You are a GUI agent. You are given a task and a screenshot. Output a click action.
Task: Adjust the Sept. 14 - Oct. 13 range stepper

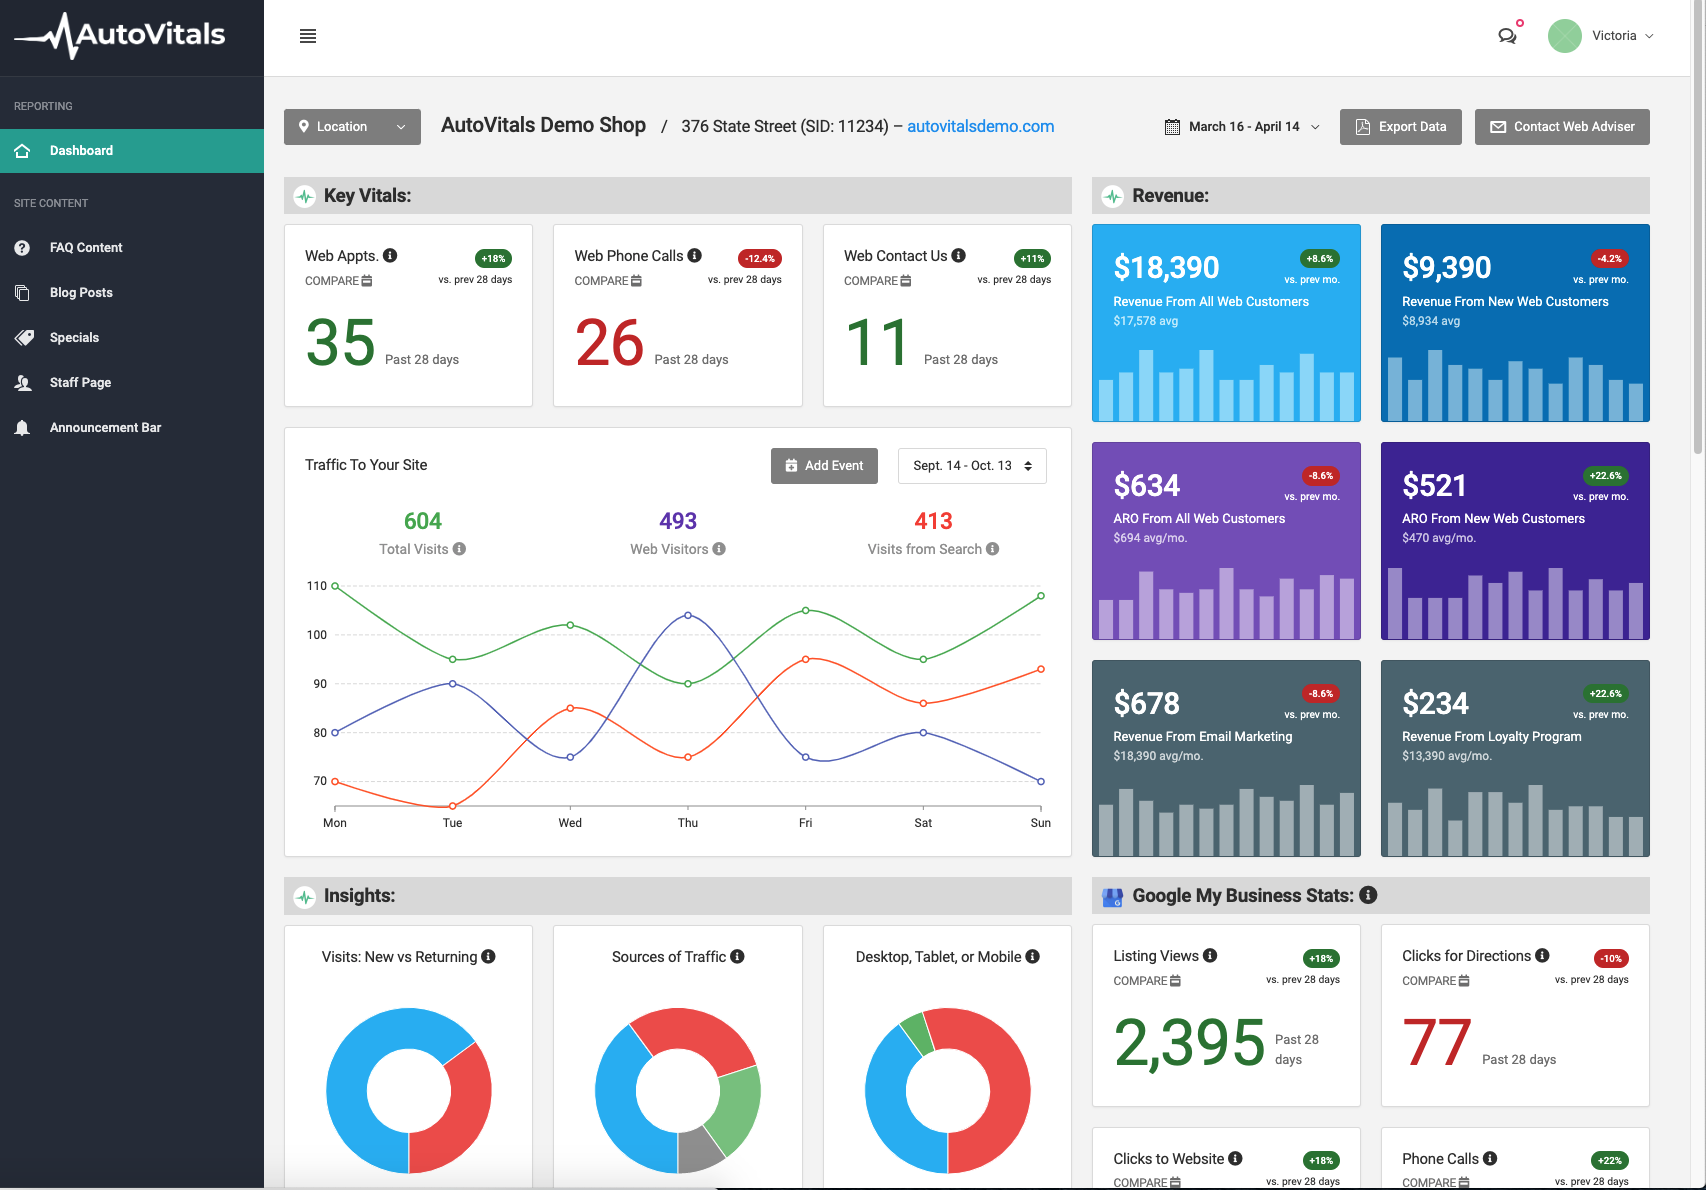(x=1030, y=465)
